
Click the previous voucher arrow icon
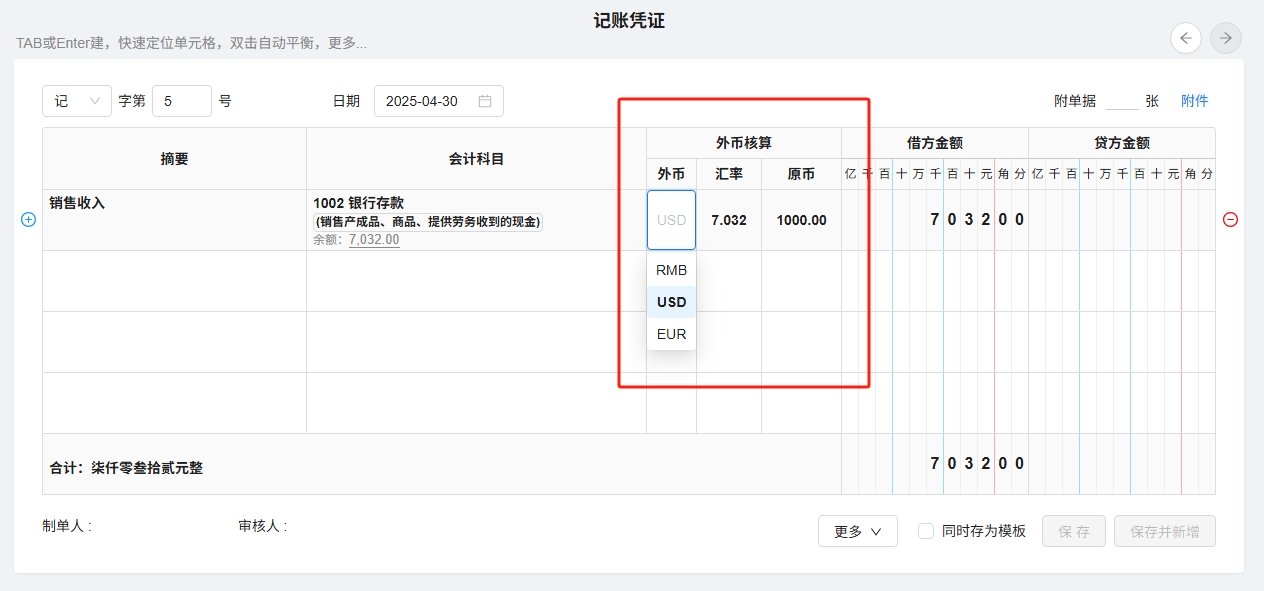click(1186, 38)
